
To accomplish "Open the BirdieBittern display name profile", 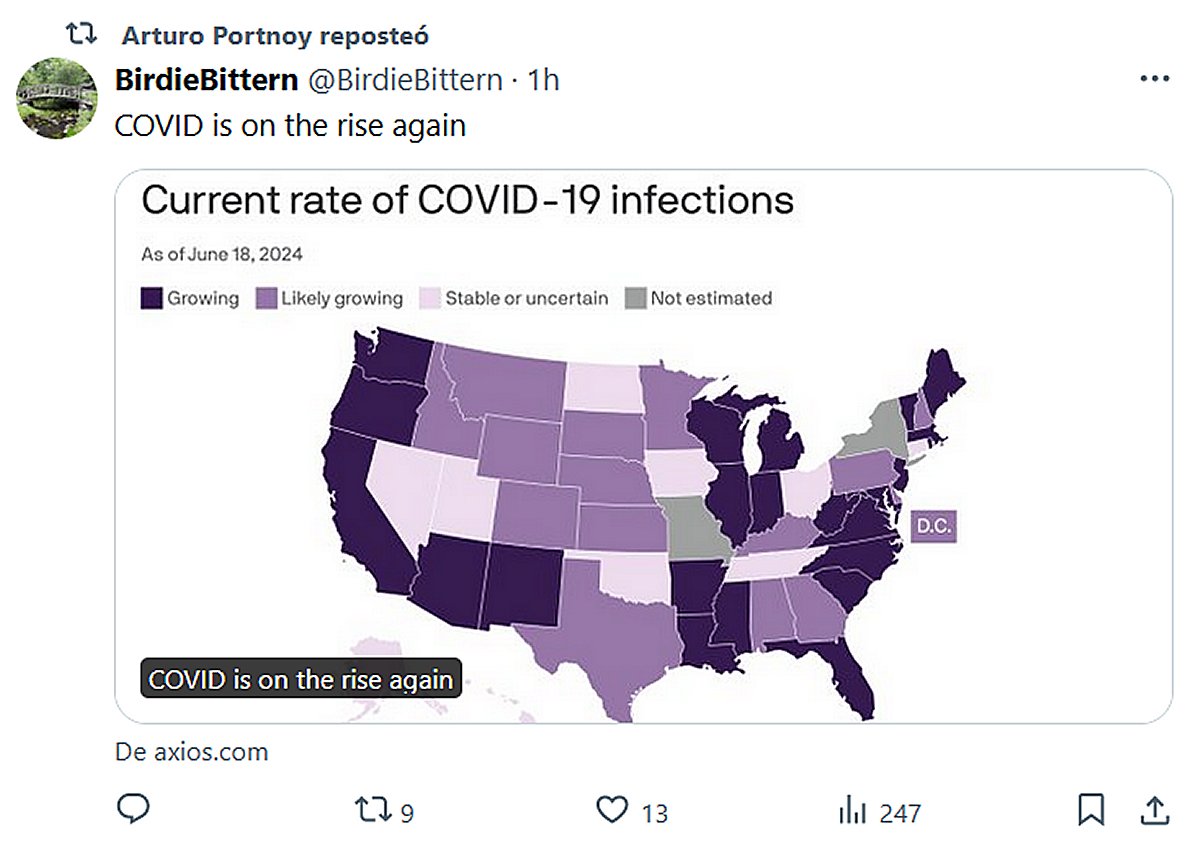I will point(207,80).
